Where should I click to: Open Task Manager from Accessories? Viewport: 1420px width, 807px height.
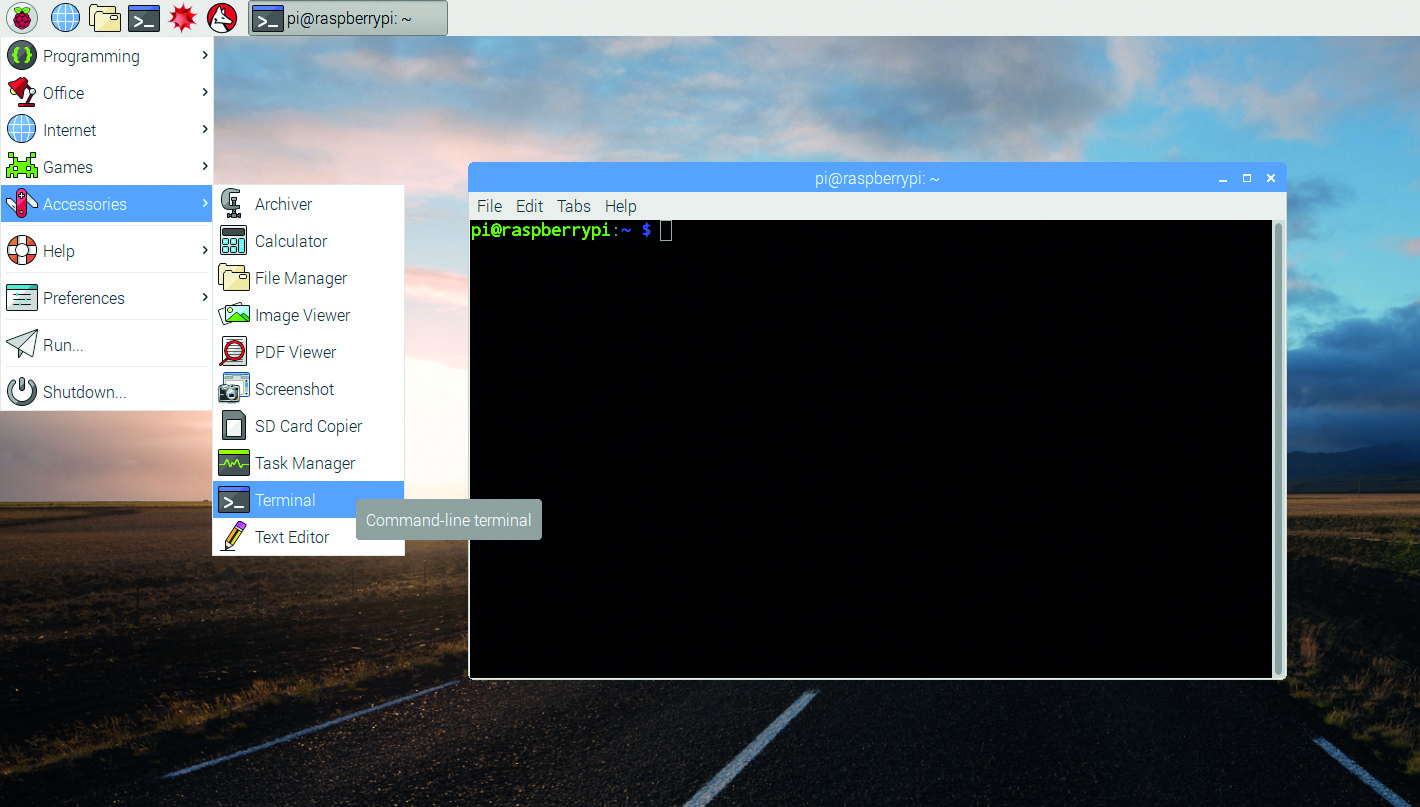click(x=305, y=463)
